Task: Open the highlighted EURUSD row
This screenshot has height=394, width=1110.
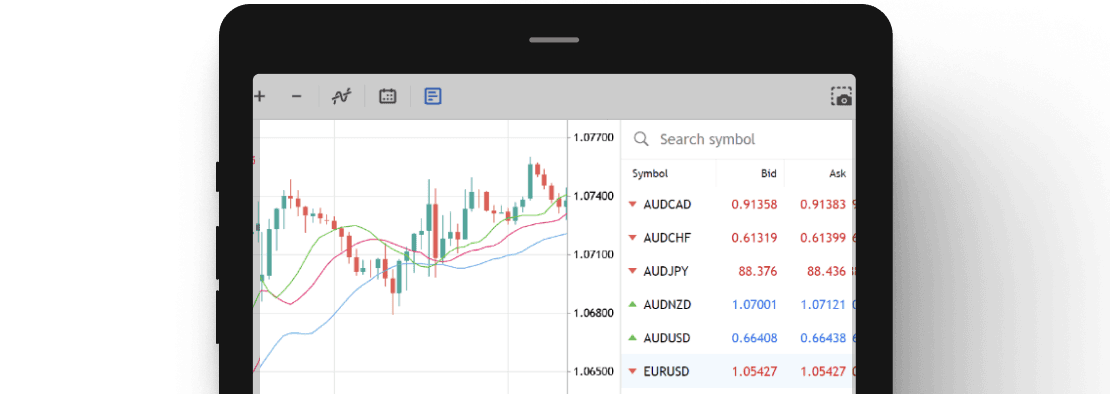Action: pos(737,371)
